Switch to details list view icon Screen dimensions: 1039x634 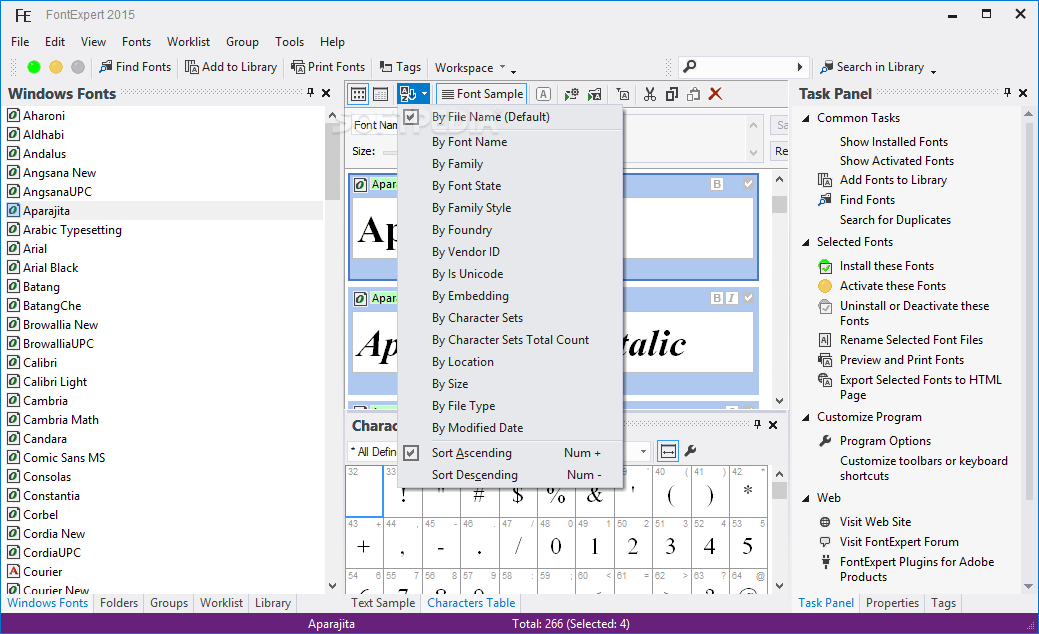click(x=380, y=94)
